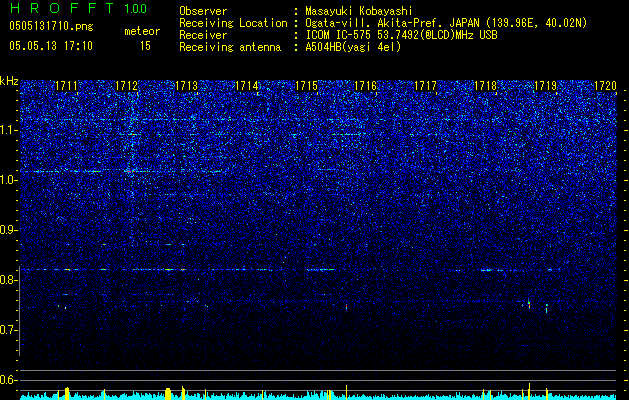The width and height of the screenshot is (629, 400).
Task: Click the filename 0505131710.png
Action: pos(51,27)
